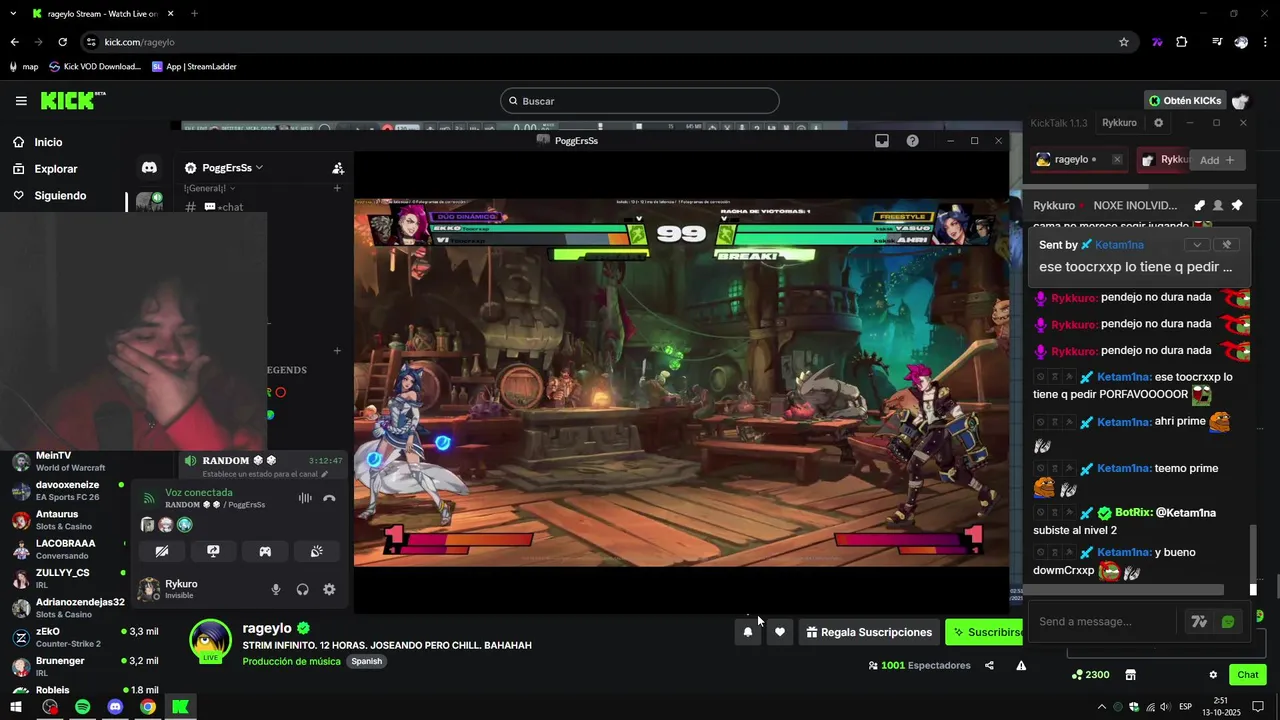Image resolution: width=1280 pixels, height=720 pixels.
Task: Open Kick emote picker in KickTalk
Action: pyautogui.click(x=1228, y=622)
